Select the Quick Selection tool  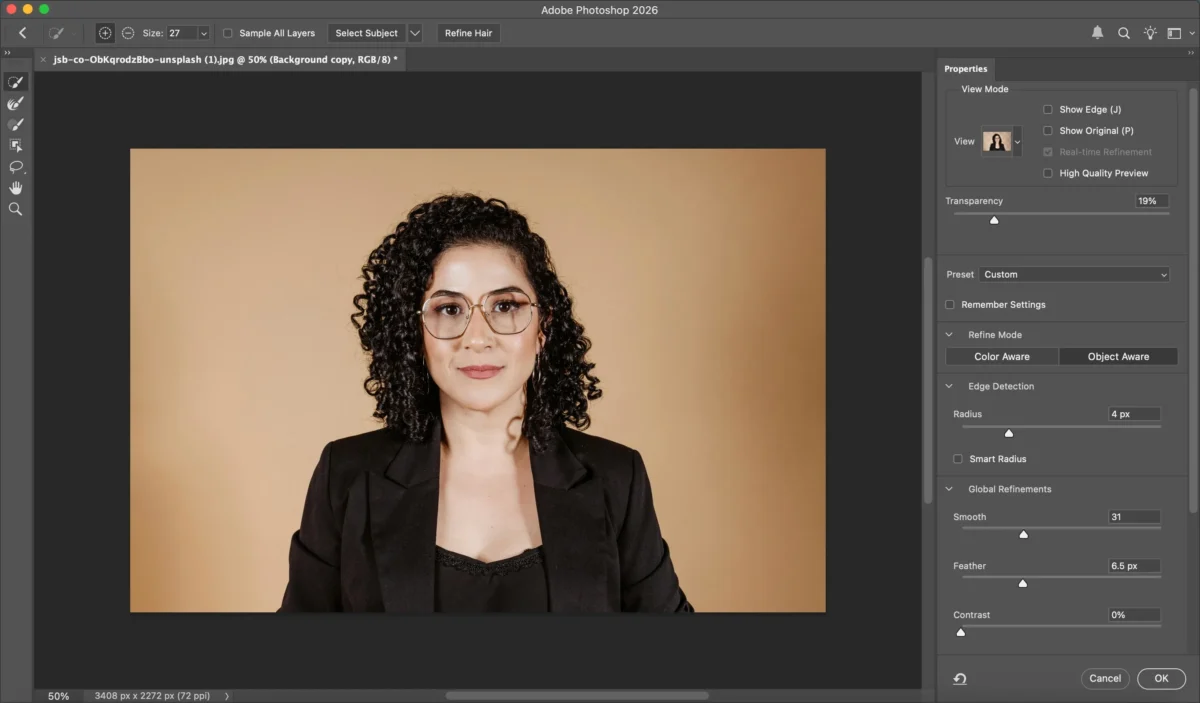[x=15, y=82]
